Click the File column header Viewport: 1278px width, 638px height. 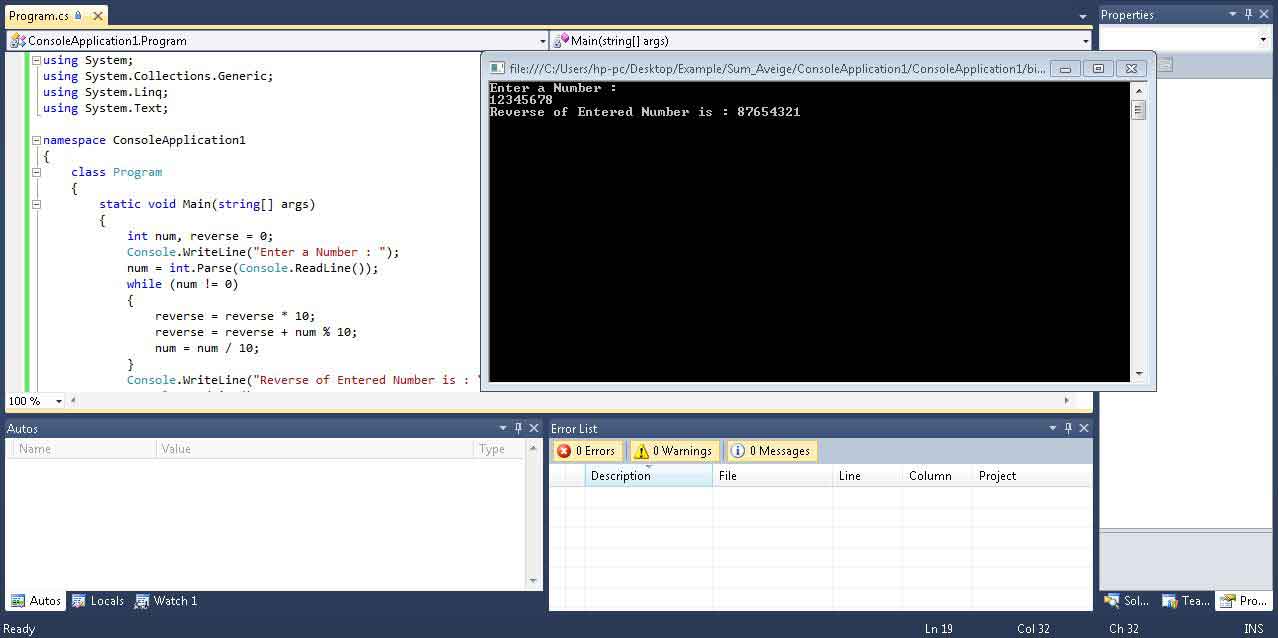click(x=771, y=476)
